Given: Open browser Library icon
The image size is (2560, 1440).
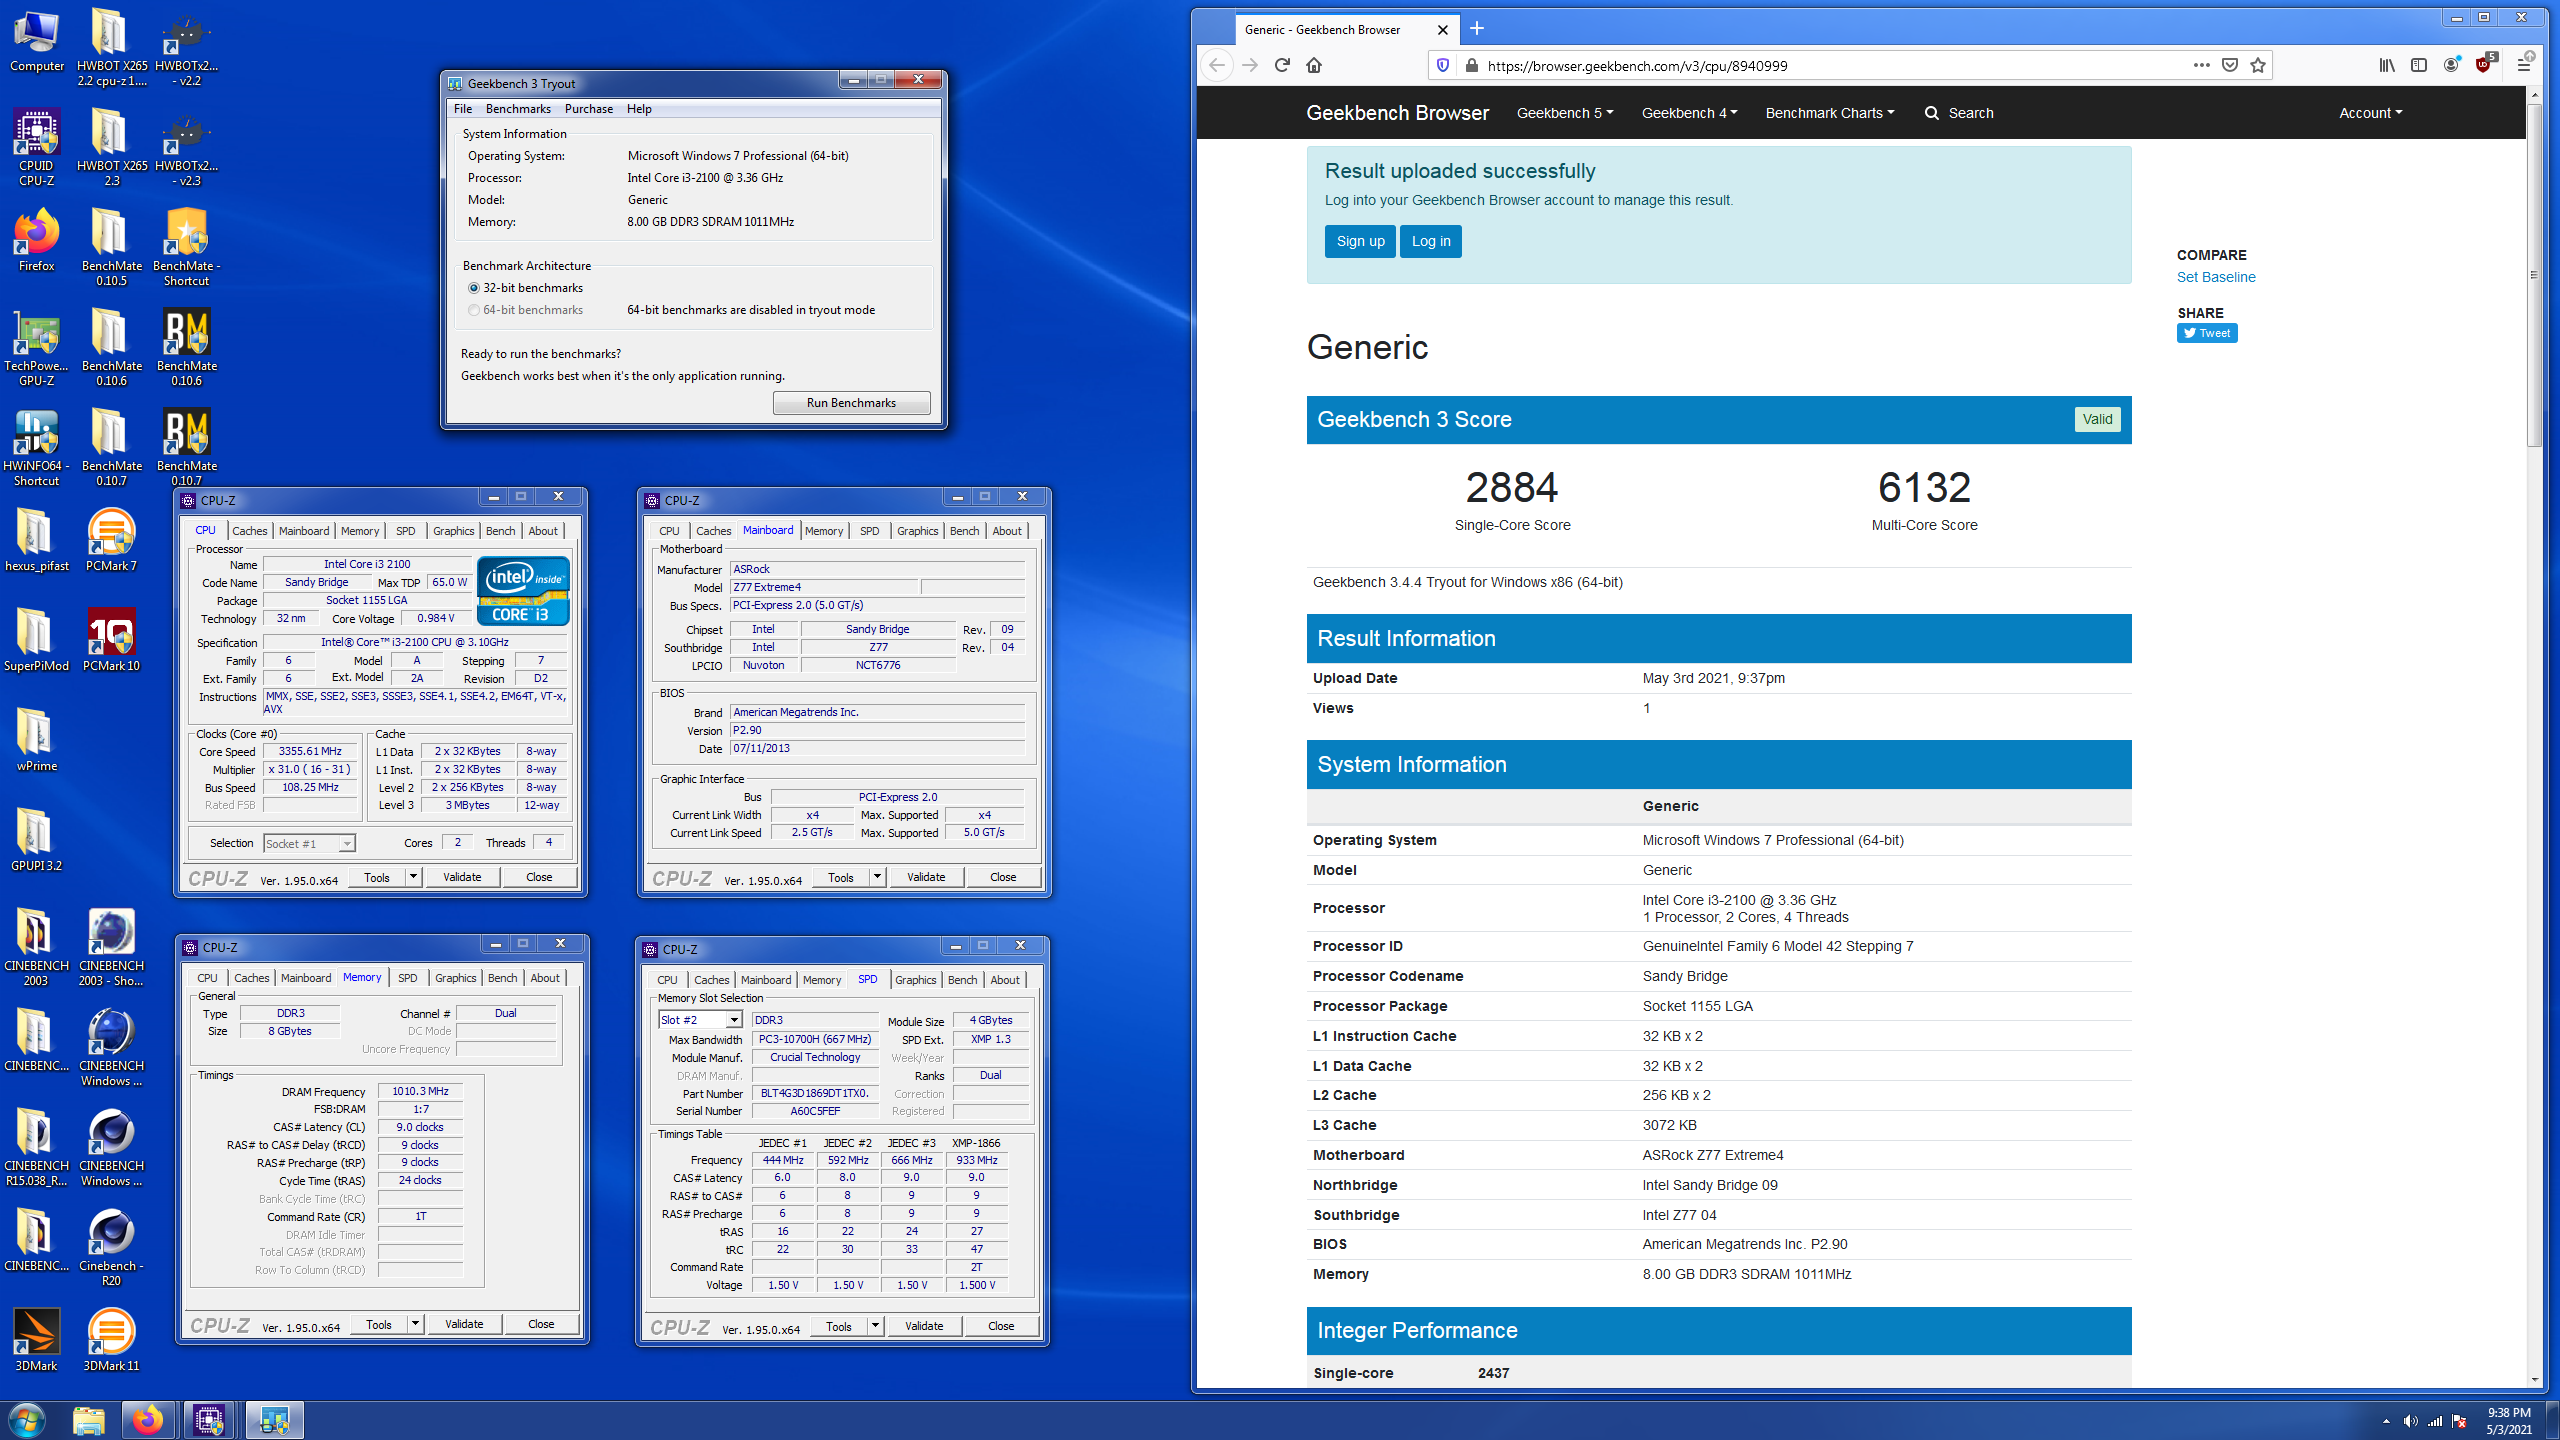Looking at the screenshot, I should (x=2387, y=65).
